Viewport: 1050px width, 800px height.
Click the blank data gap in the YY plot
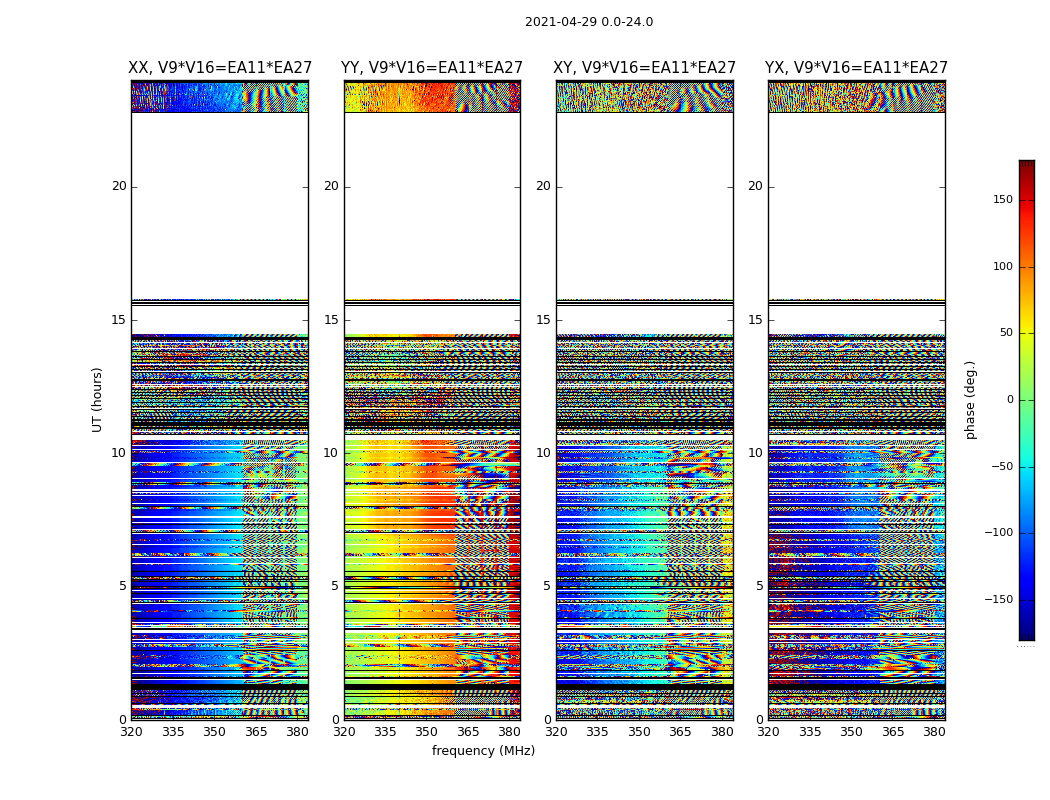pyautogui.click(x=432, y=205)
